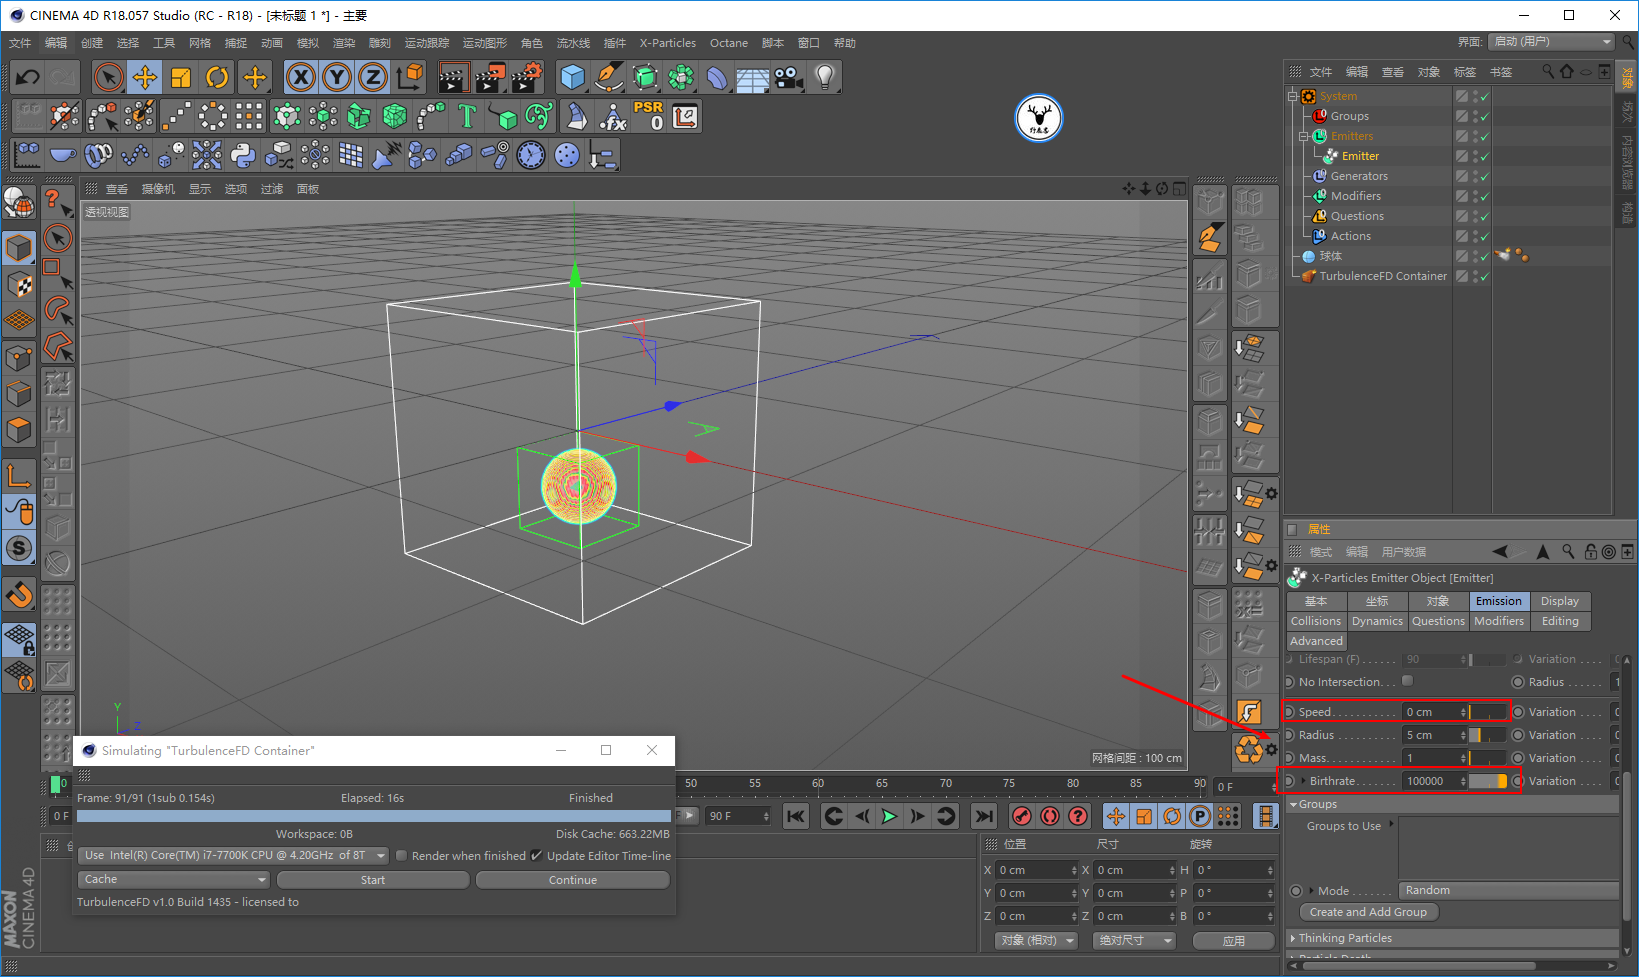Switch to the Display tab
Viewport: 1639px width, 977px height.
pyautogui.click(x=1560, y=601)
